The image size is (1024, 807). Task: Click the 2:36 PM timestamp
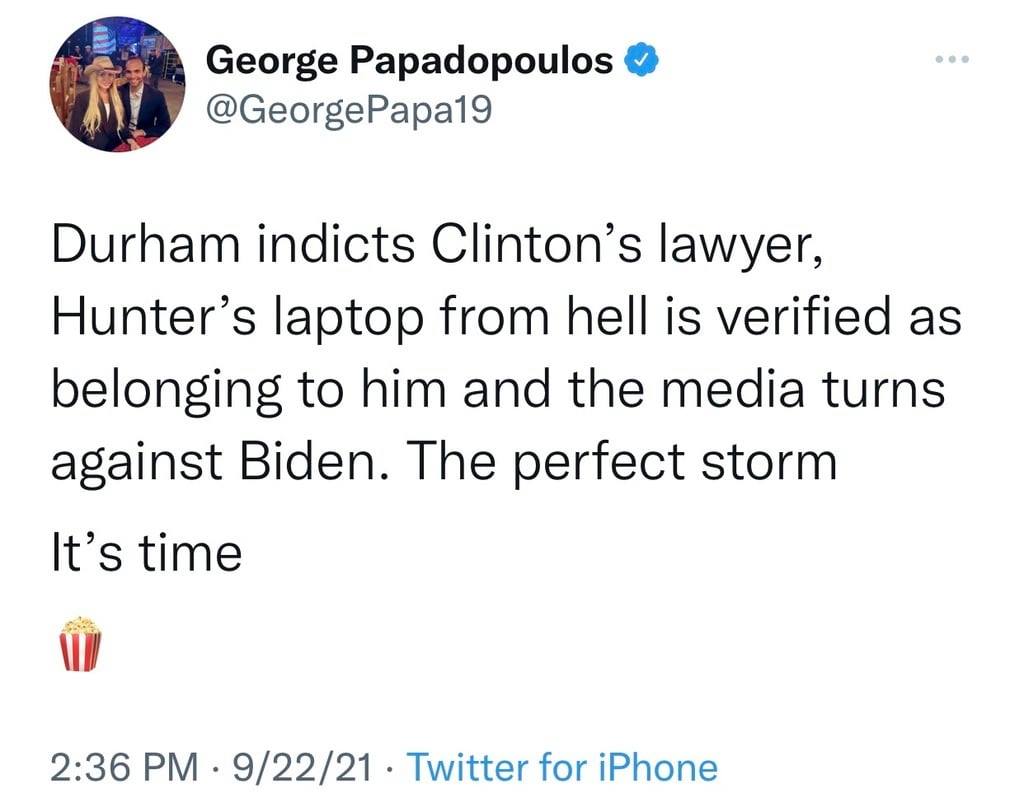[x=124, y=768]
